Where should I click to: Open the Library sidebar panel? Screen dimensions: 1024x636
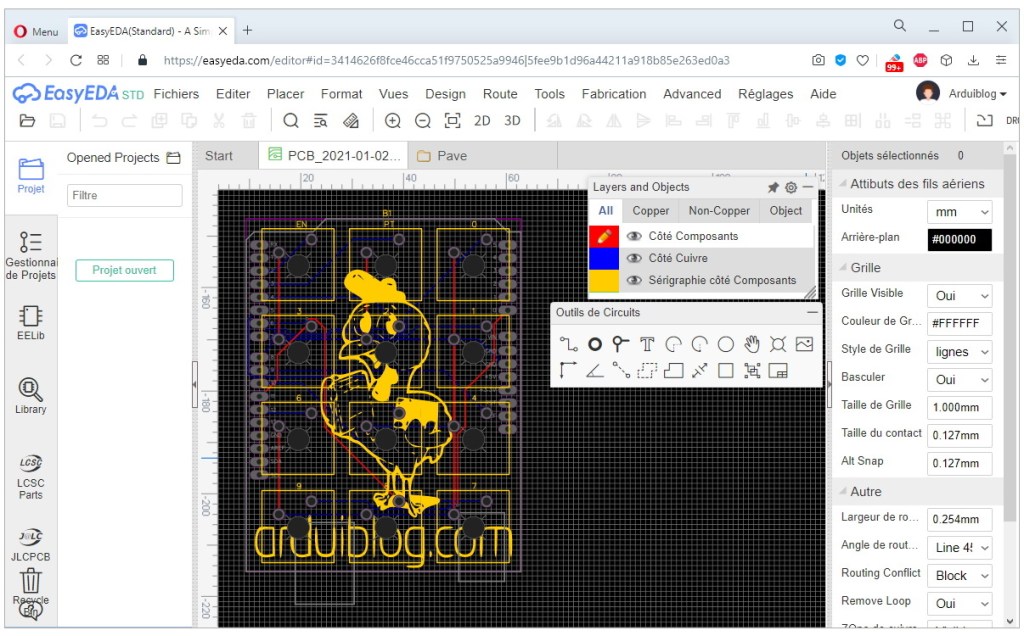30,395
